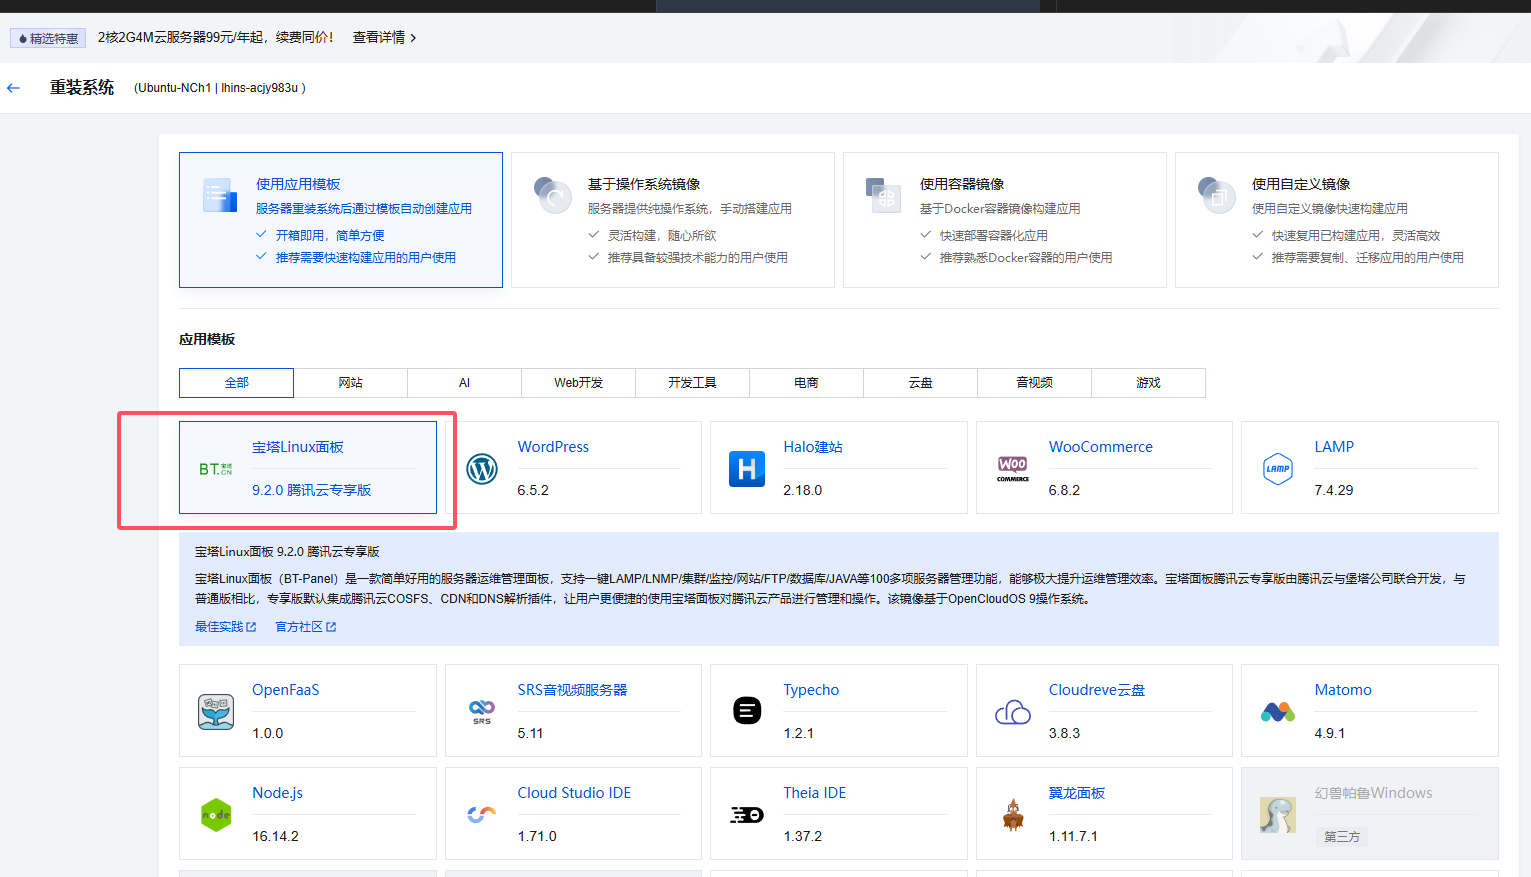1531x877 pixels.
Task: Click the WordPress logo icon
Action: point(482,468)
